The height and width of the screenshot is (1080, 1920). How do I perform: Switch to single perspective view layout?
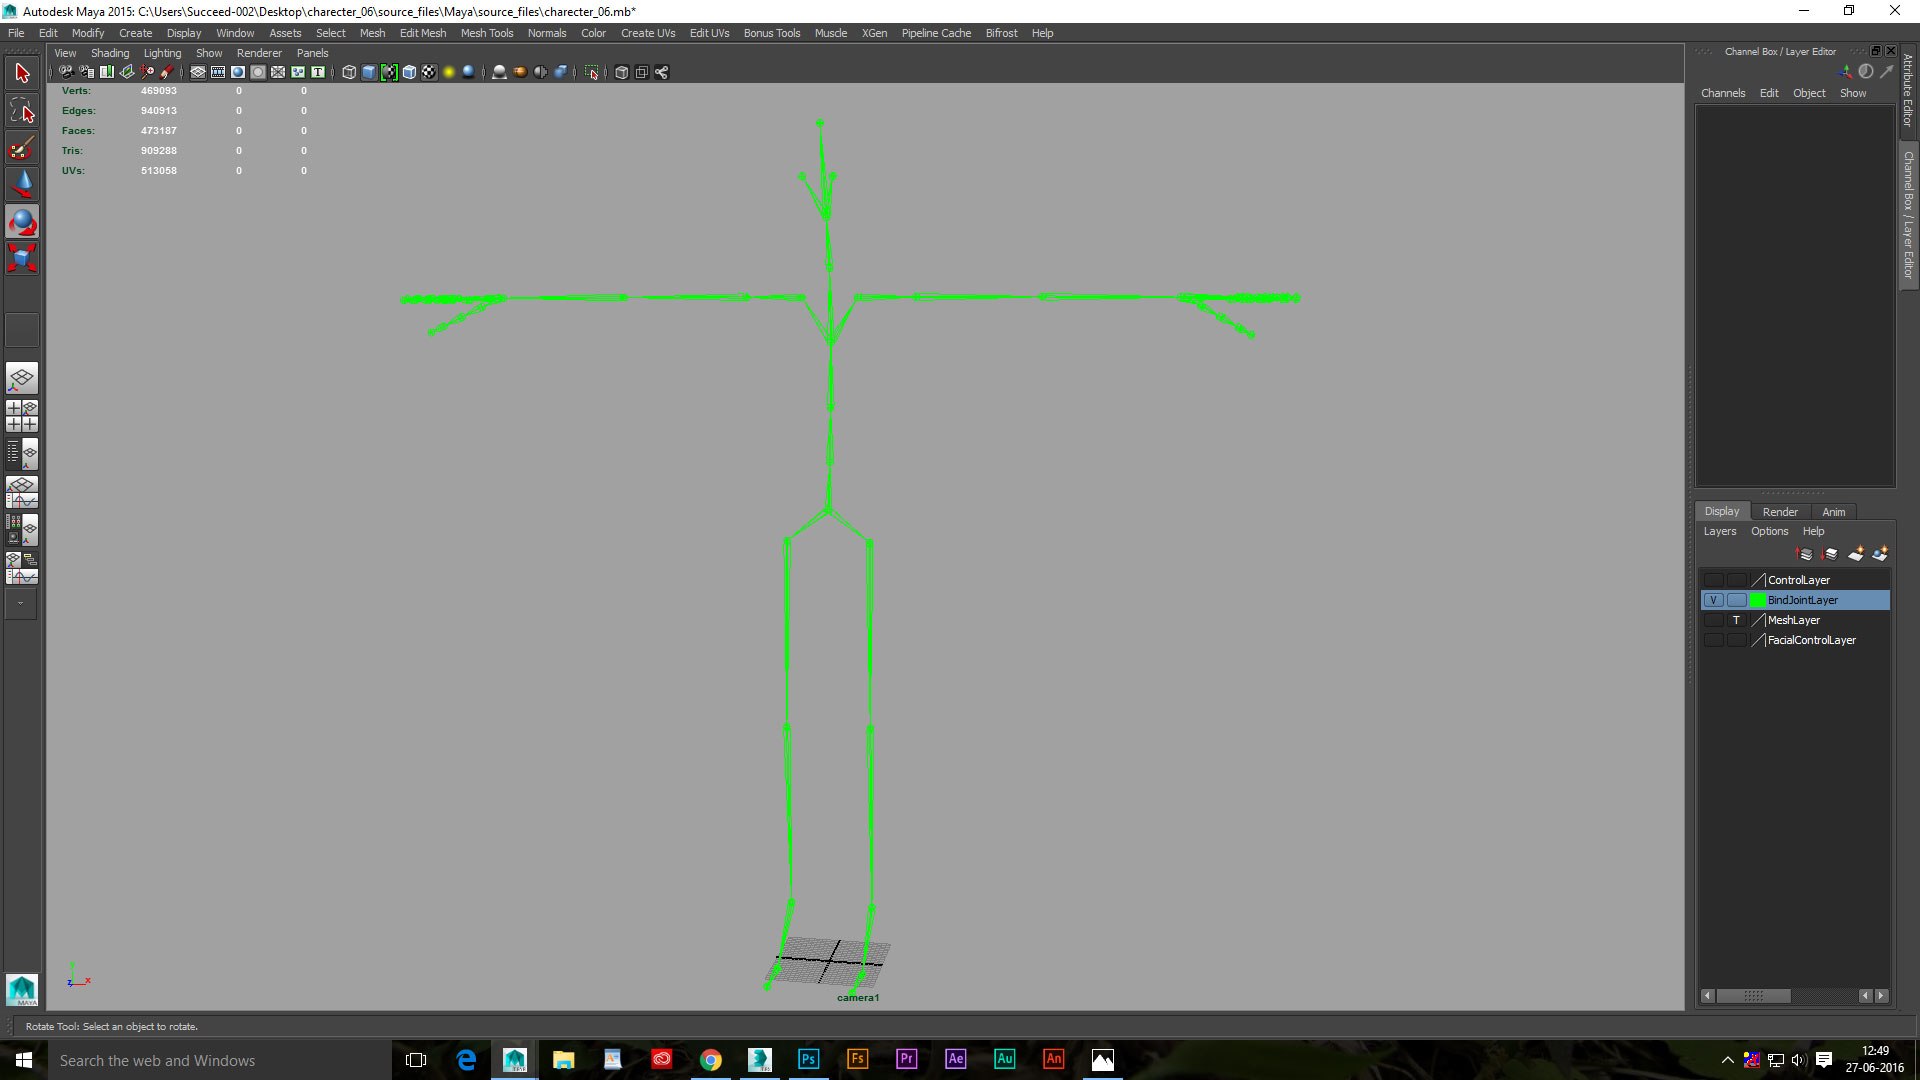22,378
